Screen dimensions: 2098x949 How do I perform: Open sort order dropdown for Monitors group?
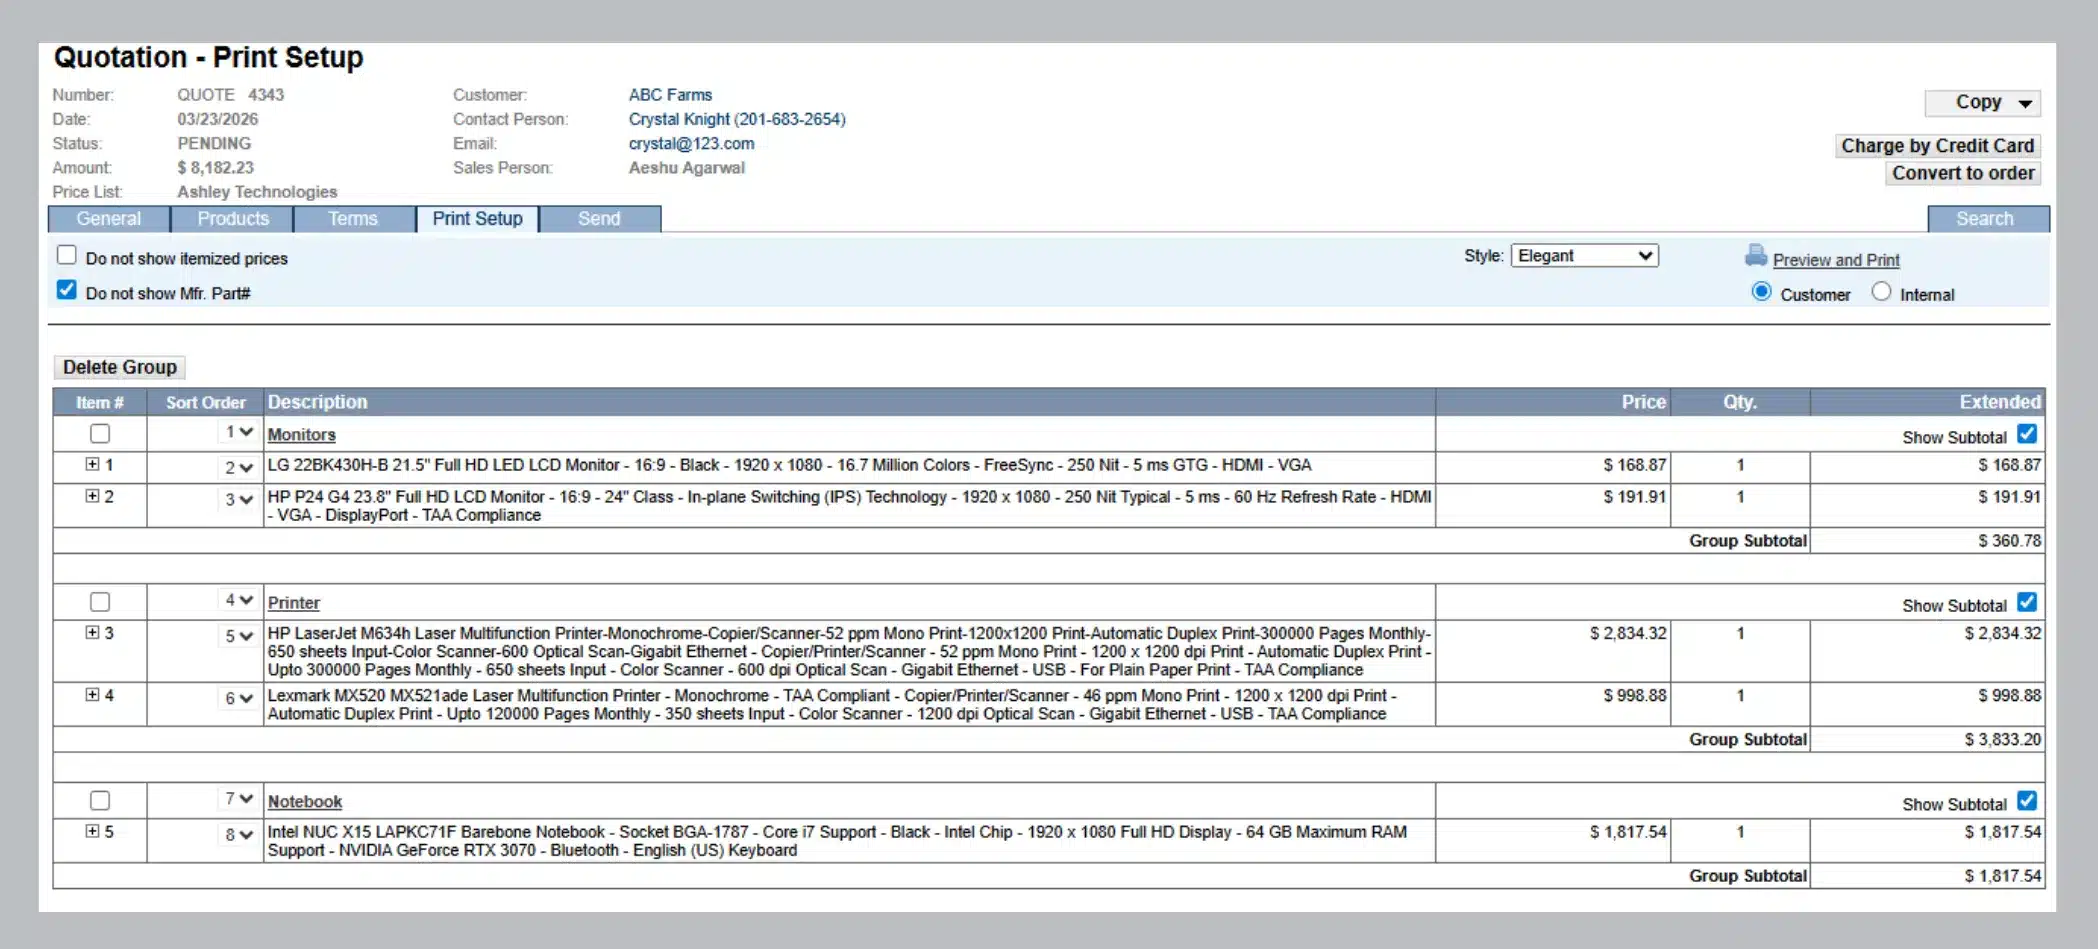click(238, 432)
